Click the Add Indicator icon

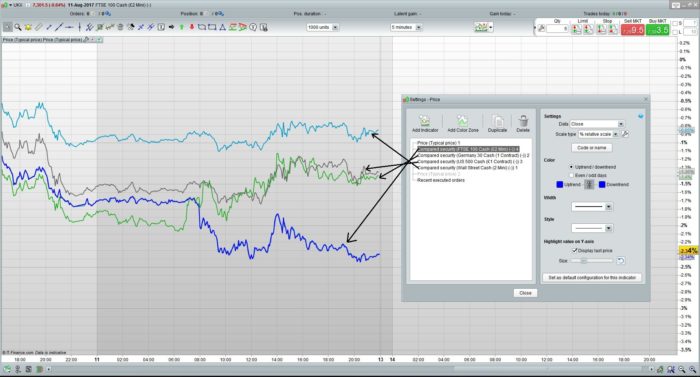[425, 121]
